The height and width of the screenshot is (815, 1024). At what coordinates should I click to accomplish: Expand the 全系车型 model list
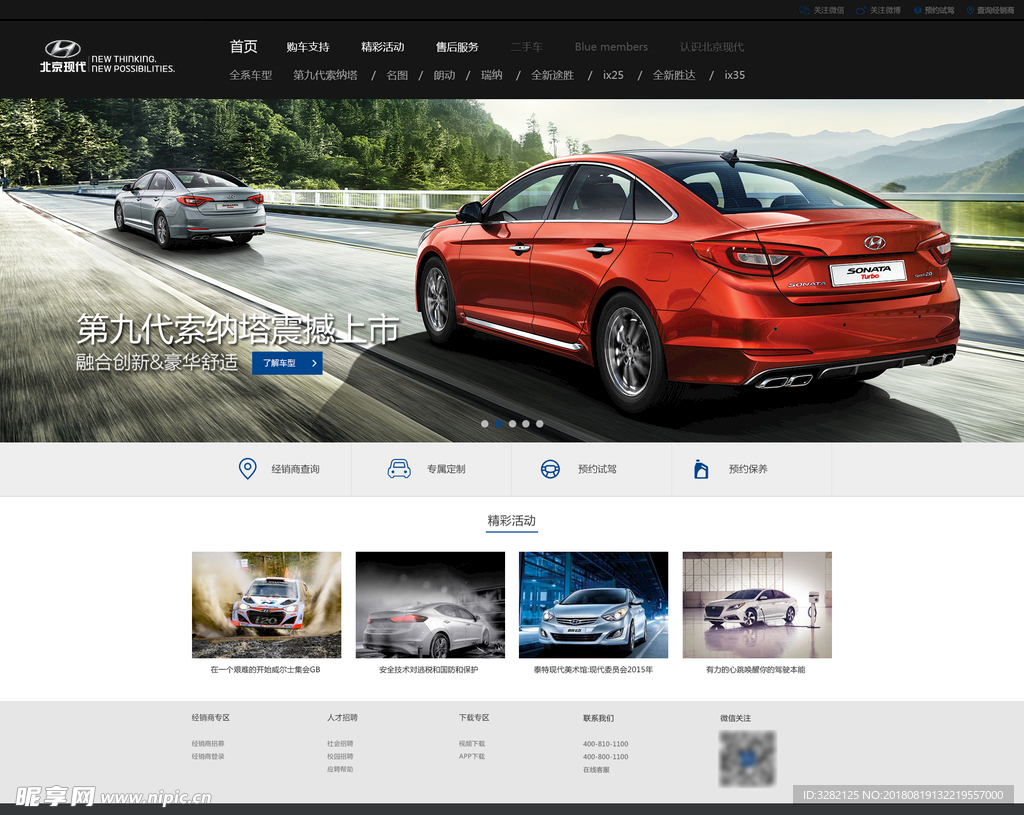point(251,75)
